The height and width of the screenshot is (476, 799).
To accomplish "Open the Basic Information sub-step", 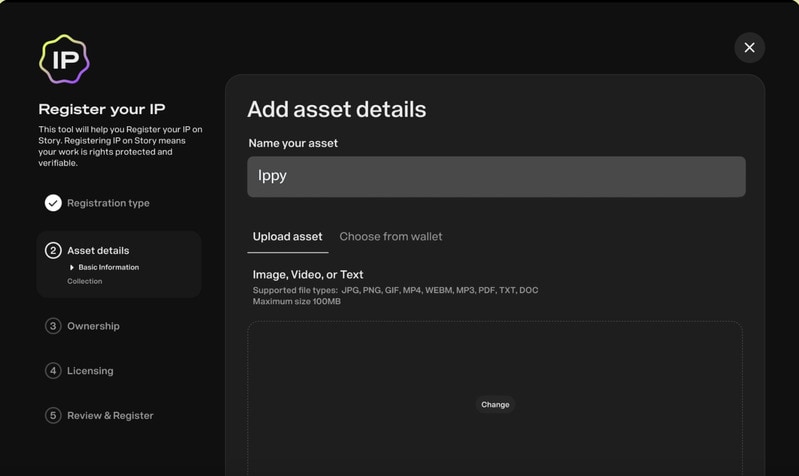I will tap(108, 268).
